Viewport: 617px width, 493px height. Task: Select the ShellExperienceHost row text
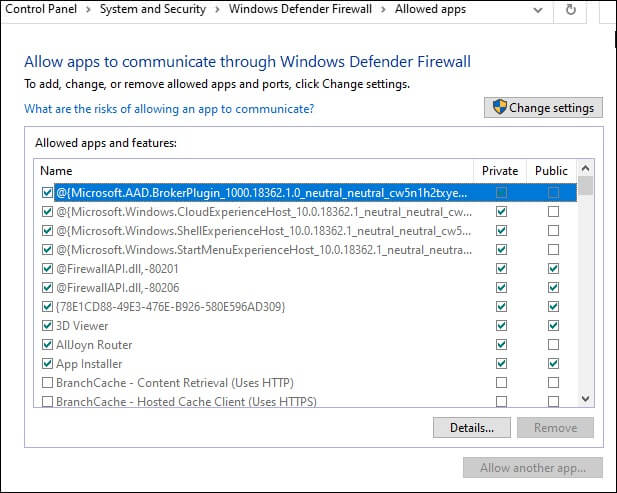(x=263, y=231)
